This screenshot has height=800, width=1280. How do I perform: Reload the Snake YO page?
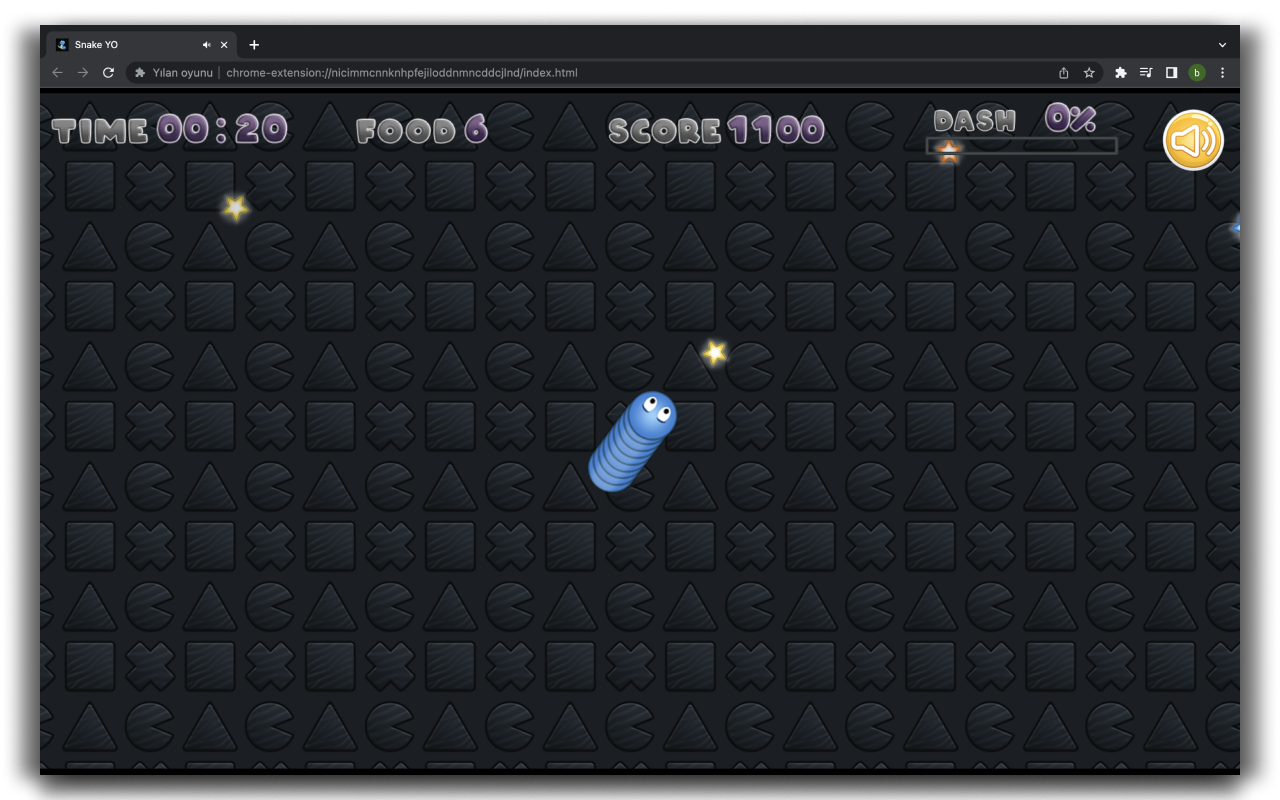point(108,72)
